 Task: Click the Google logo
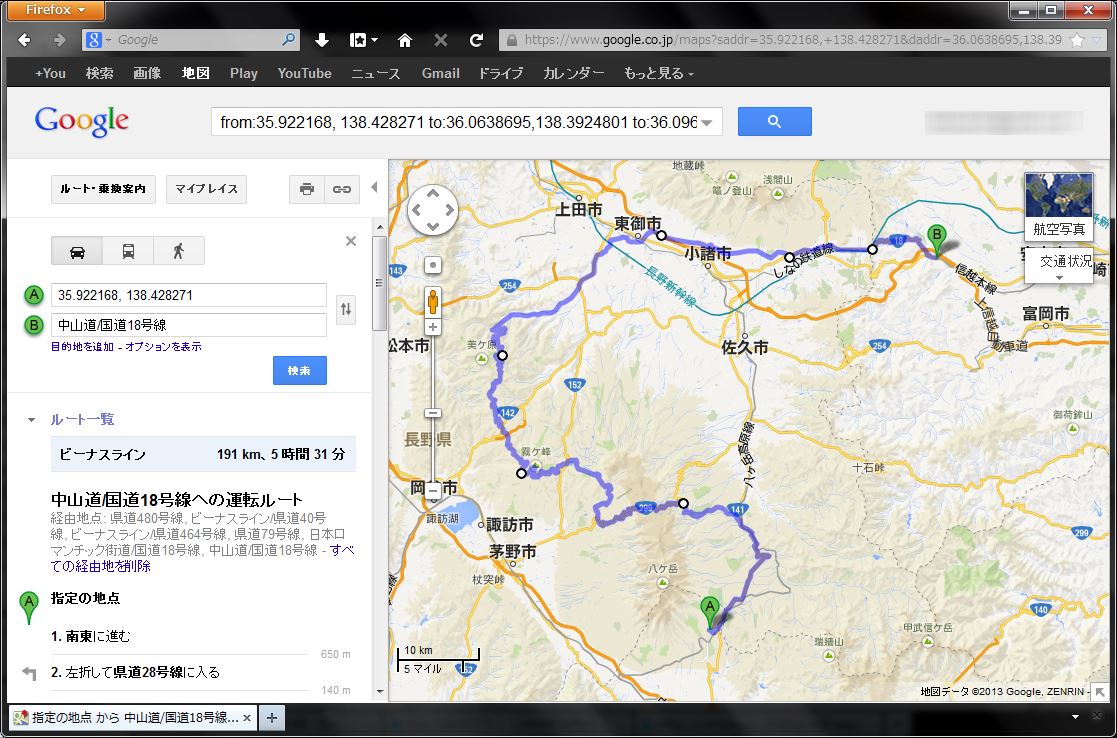tap(81, 122)
